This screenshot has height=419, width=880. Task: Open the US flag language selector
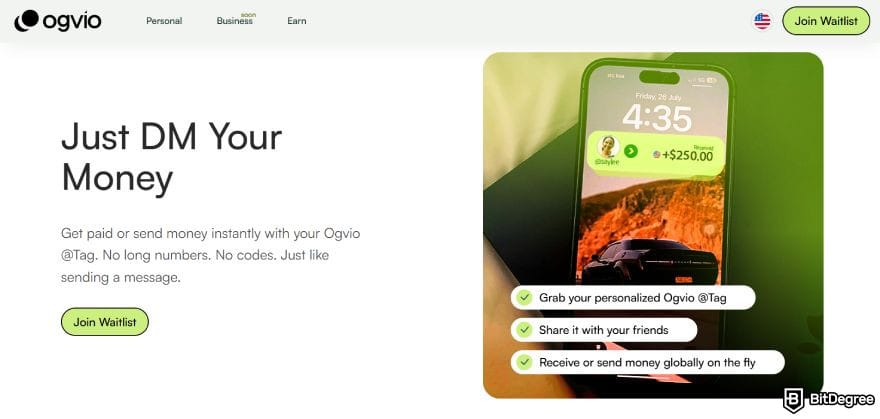point(762,21)
